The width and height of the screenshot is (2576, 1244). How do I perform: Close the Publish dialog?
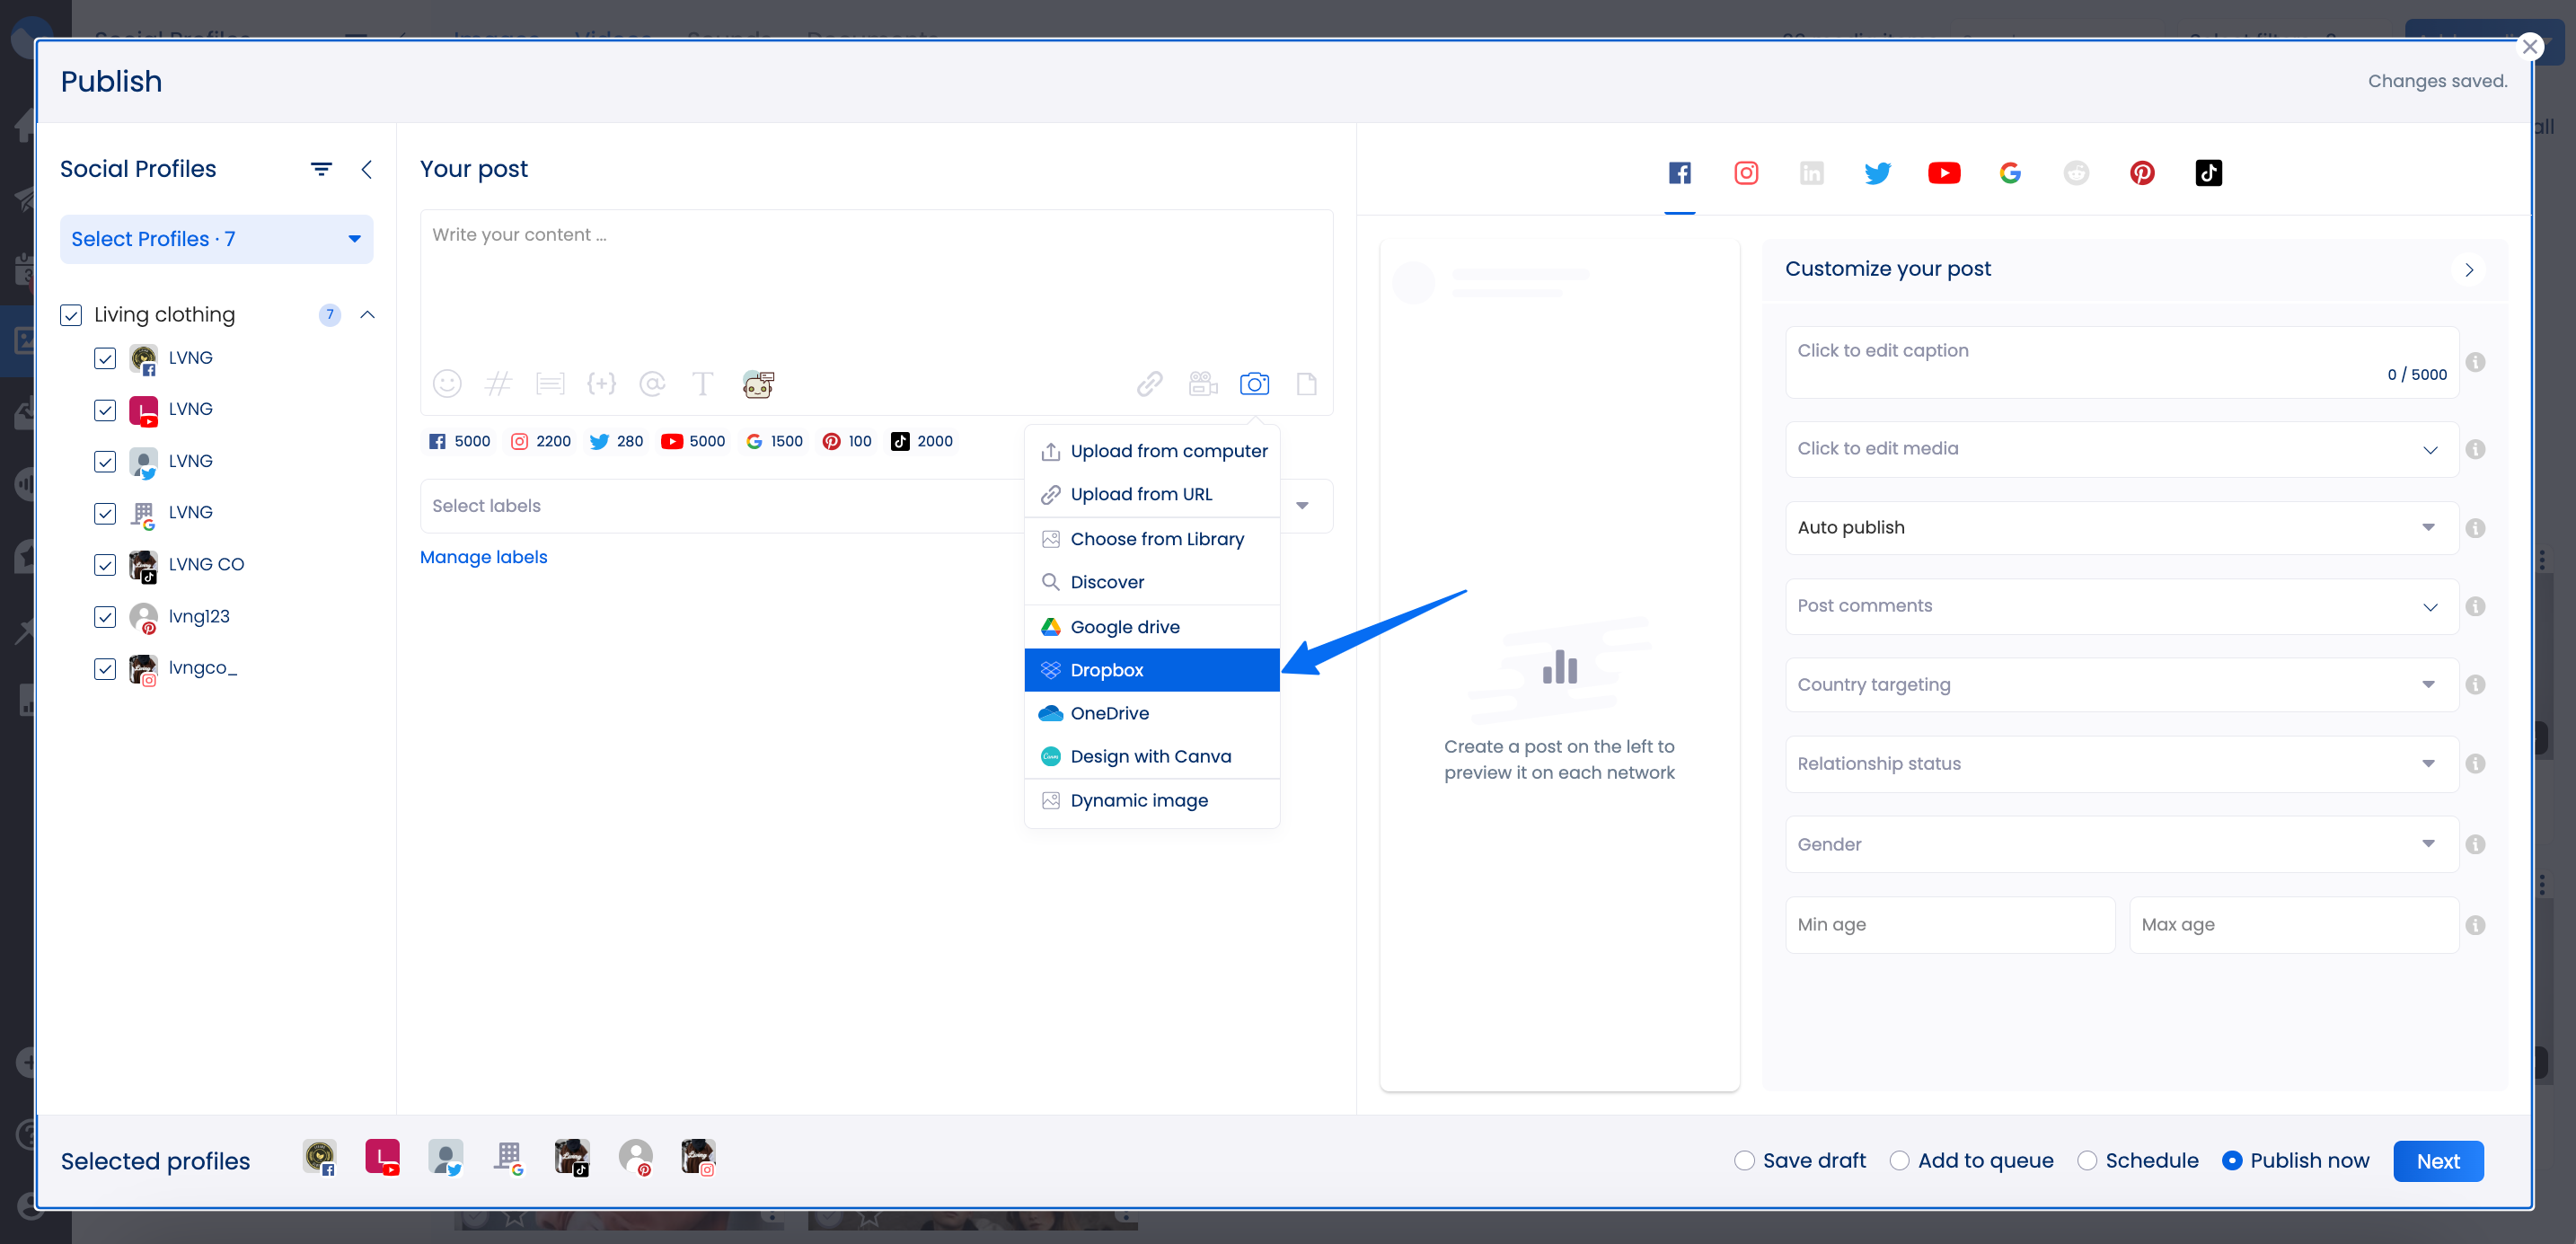tap(2530, 46)
